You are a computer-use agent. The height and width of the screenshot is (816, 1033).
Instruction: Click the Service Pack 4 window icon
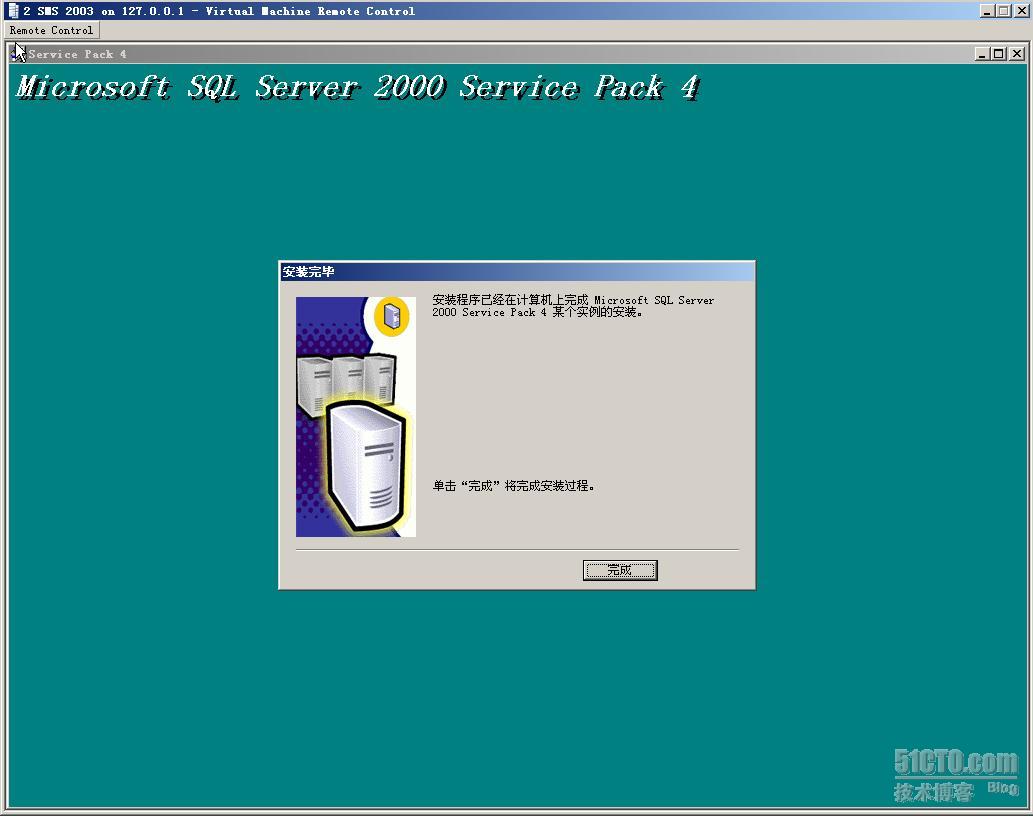tap(18, 54)
